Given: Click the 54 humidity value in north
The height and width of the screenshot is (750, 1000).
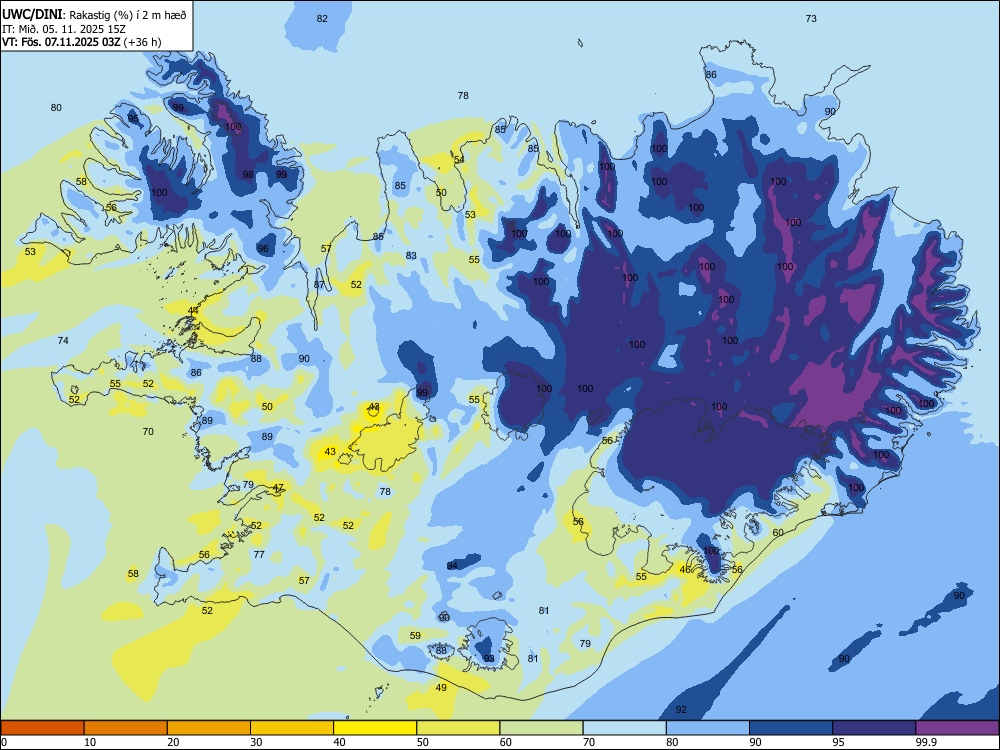Looking at the screenshot, I should [459, 159].
